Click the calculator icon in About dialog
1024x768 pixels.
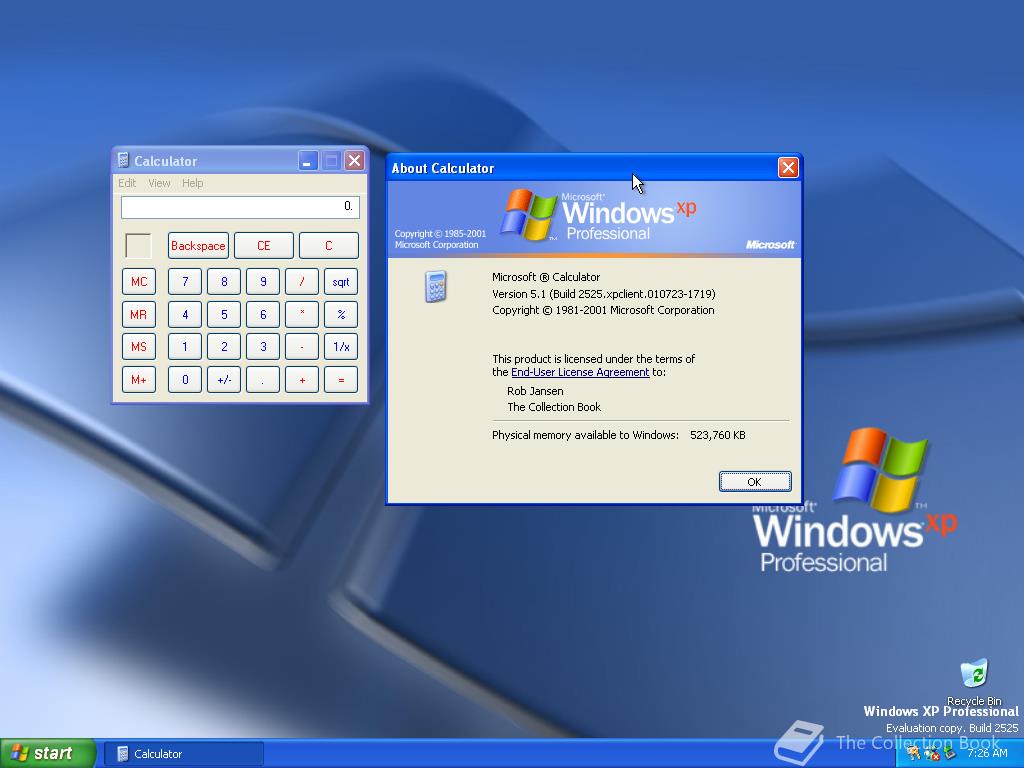(436, 286)
